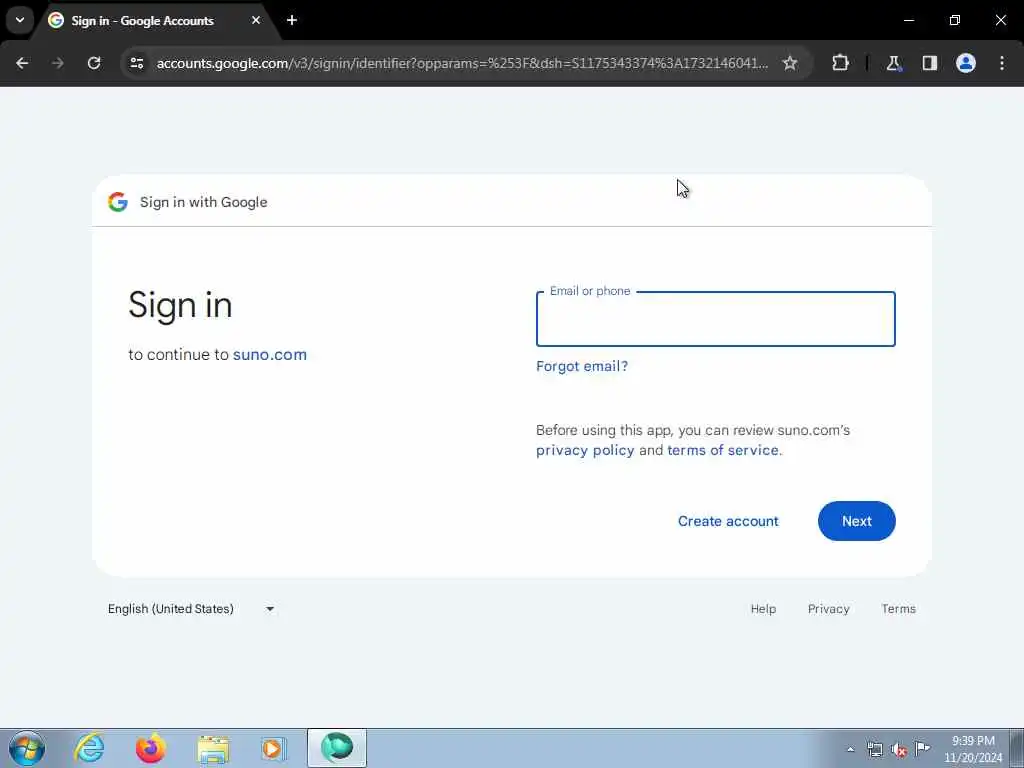The height and width of the screenshot is (768, 1024).
Task: Click the Next button
Action: pos(856,521)
